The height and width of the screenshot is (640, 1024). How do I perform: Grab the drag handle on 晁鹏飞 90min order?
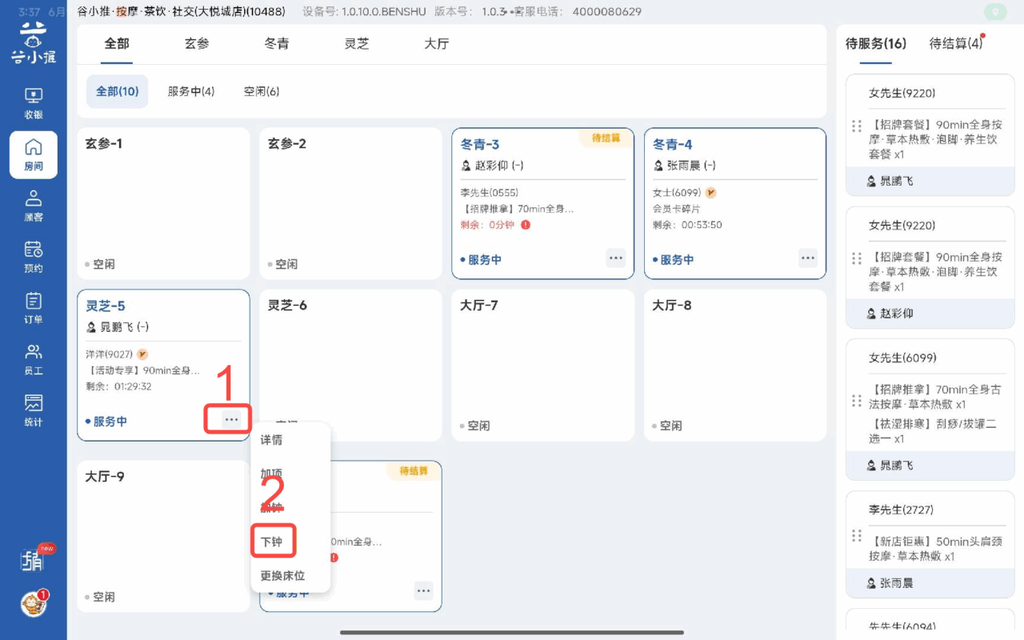[857, 126]
